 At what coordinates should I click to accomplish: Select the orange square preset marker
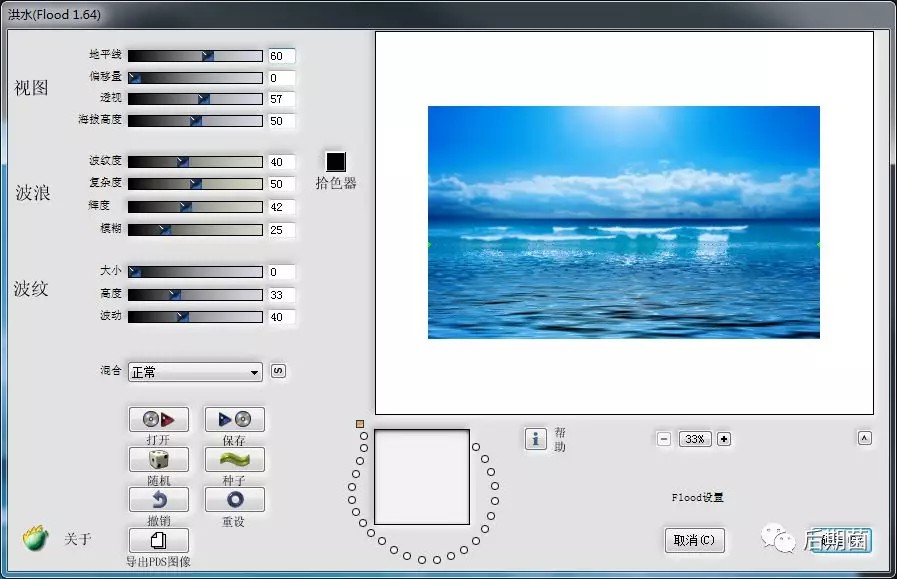click(360, 424)
